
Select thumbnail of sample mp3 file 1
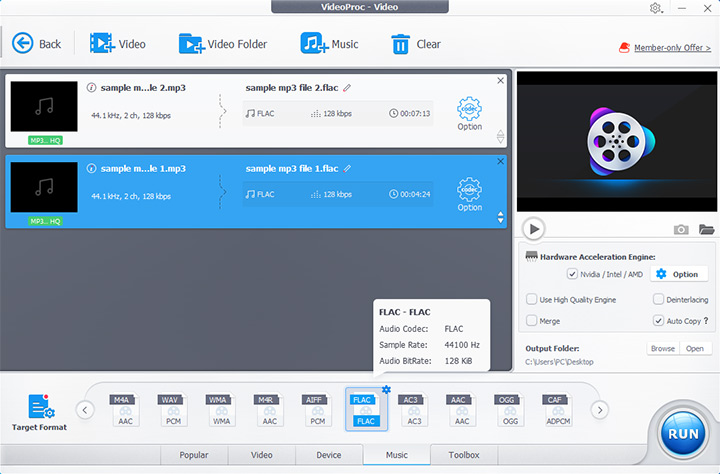pos(44,187)
